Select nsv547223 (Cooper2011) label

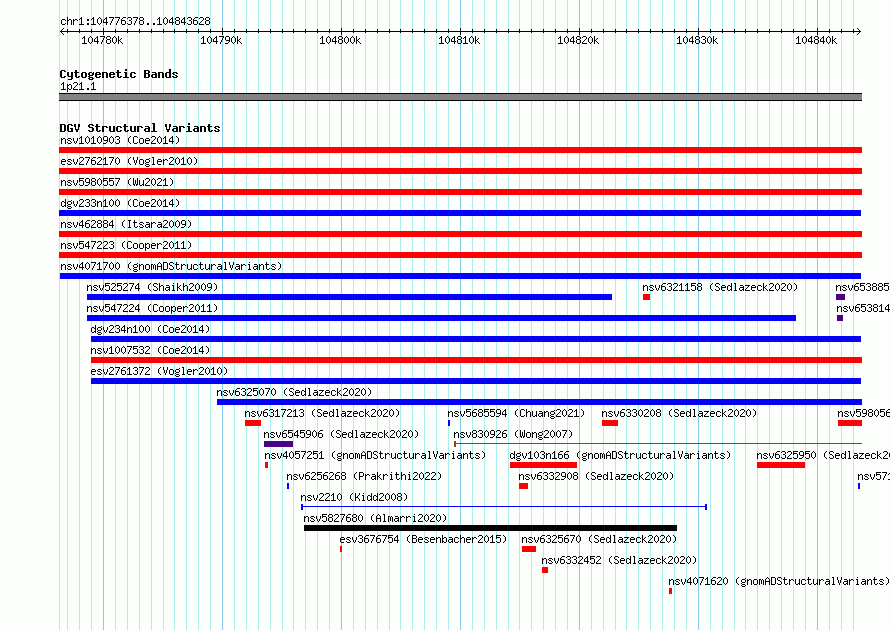(126, 245)
